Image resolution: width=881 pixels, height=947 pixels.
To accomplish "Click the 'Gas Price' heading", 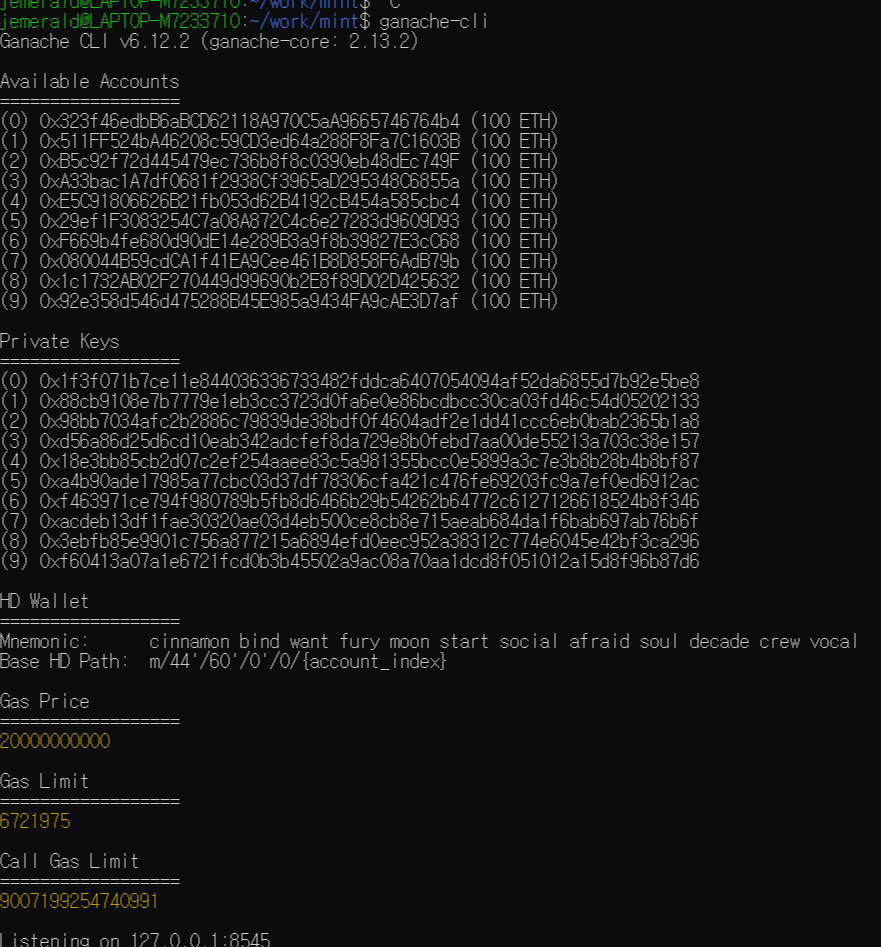I will coord(45,701).
